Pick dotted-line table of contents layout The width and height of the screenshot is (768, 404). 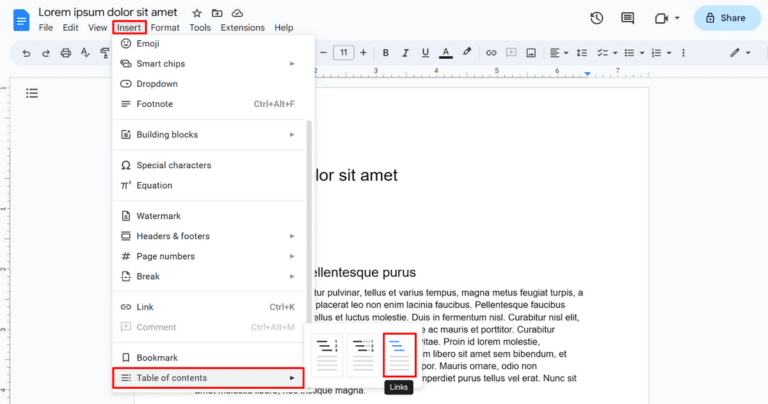(x=363, y=355)
